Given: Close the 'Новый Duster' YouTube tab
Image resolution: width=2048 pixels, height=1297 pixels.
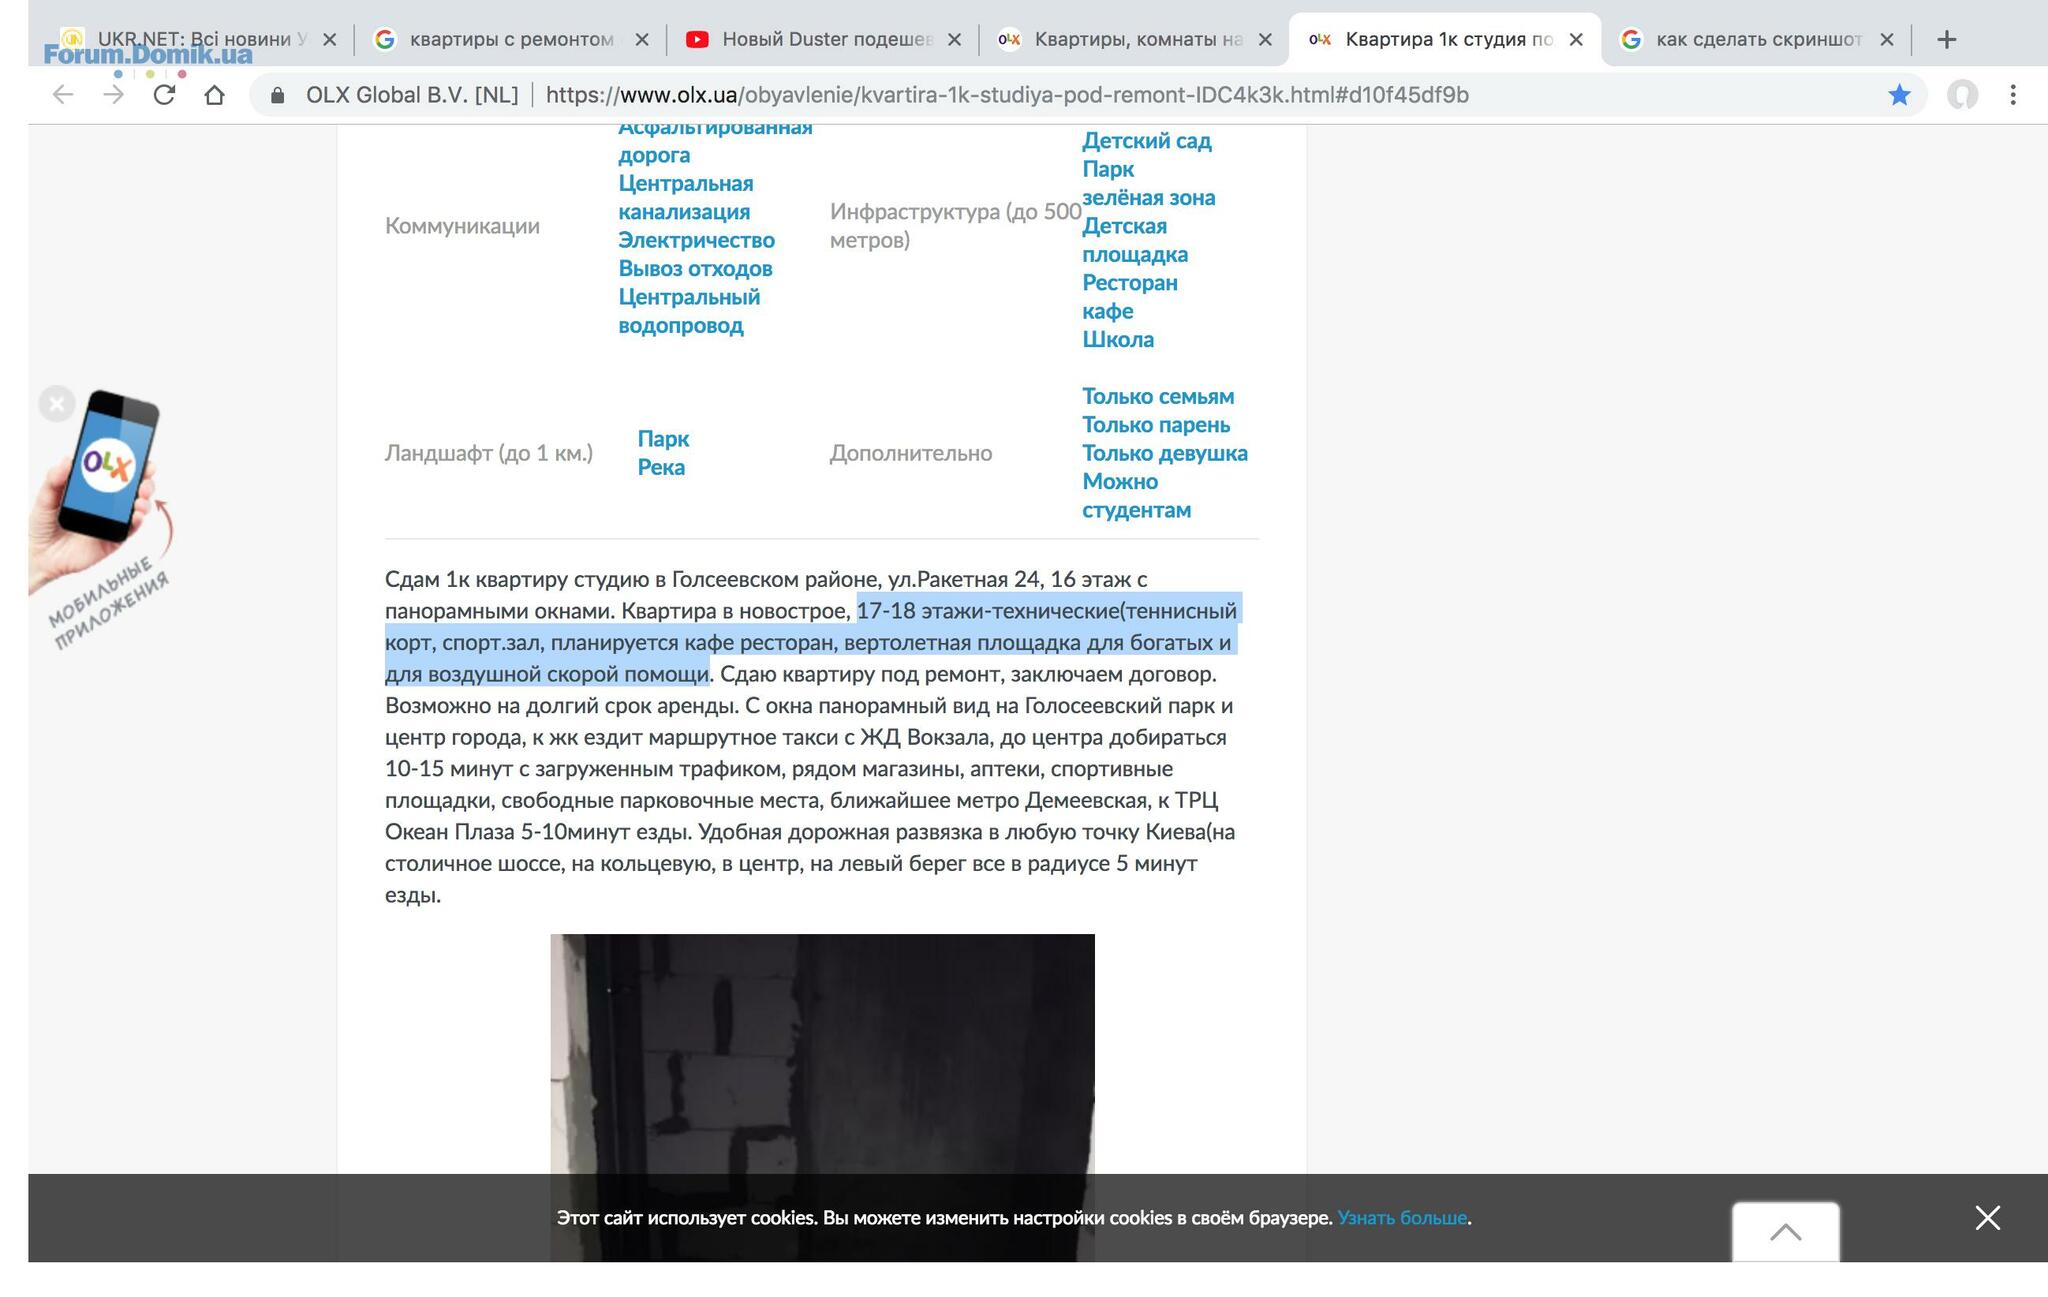Looking at the screenshot, I should [x=954, y=40].
